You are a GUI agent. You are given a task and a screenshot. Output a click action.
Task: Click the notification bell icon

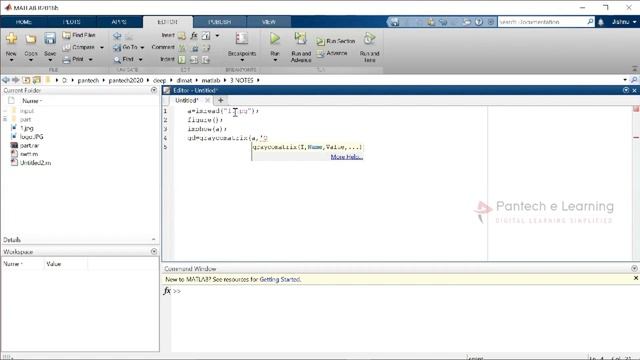pyautogui.click(x=601, y=22)
